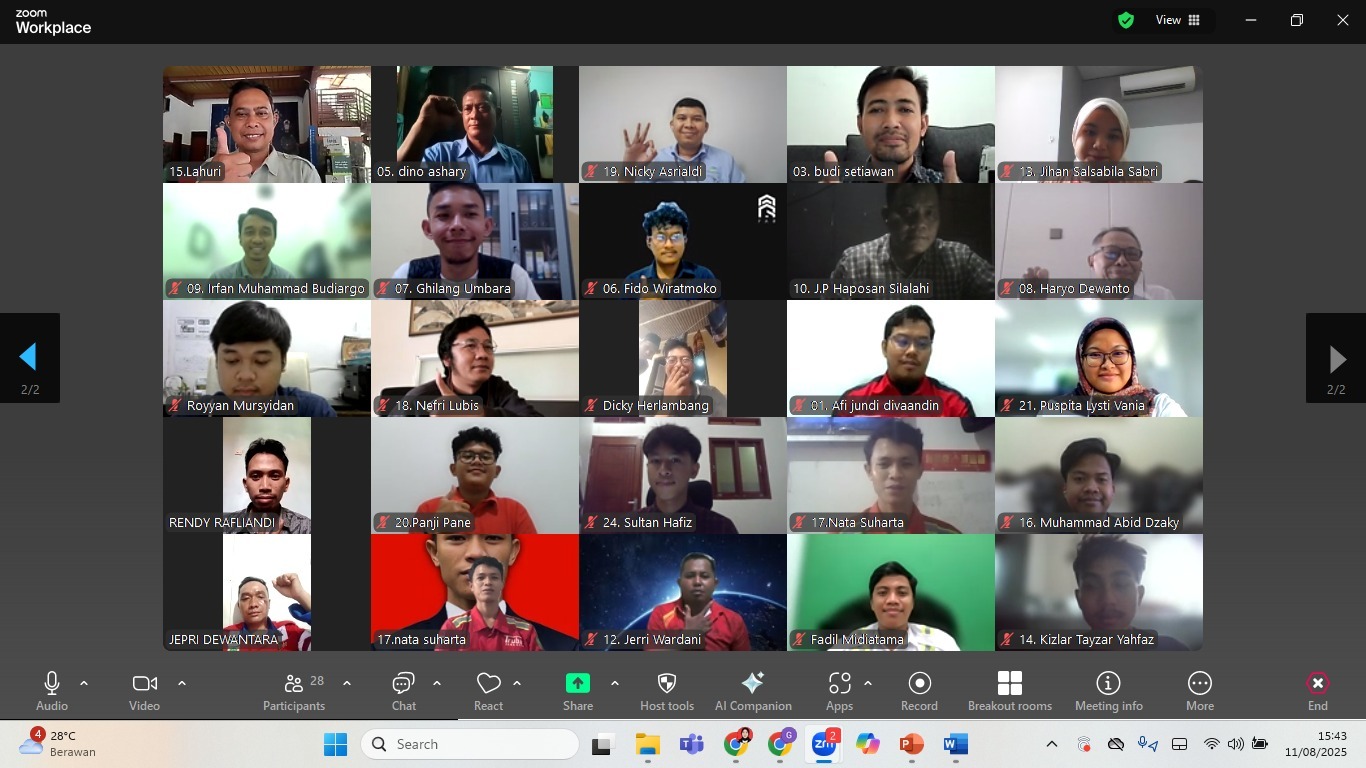
Task: Expand the Participants options arrow
Action: coord(347,684)
